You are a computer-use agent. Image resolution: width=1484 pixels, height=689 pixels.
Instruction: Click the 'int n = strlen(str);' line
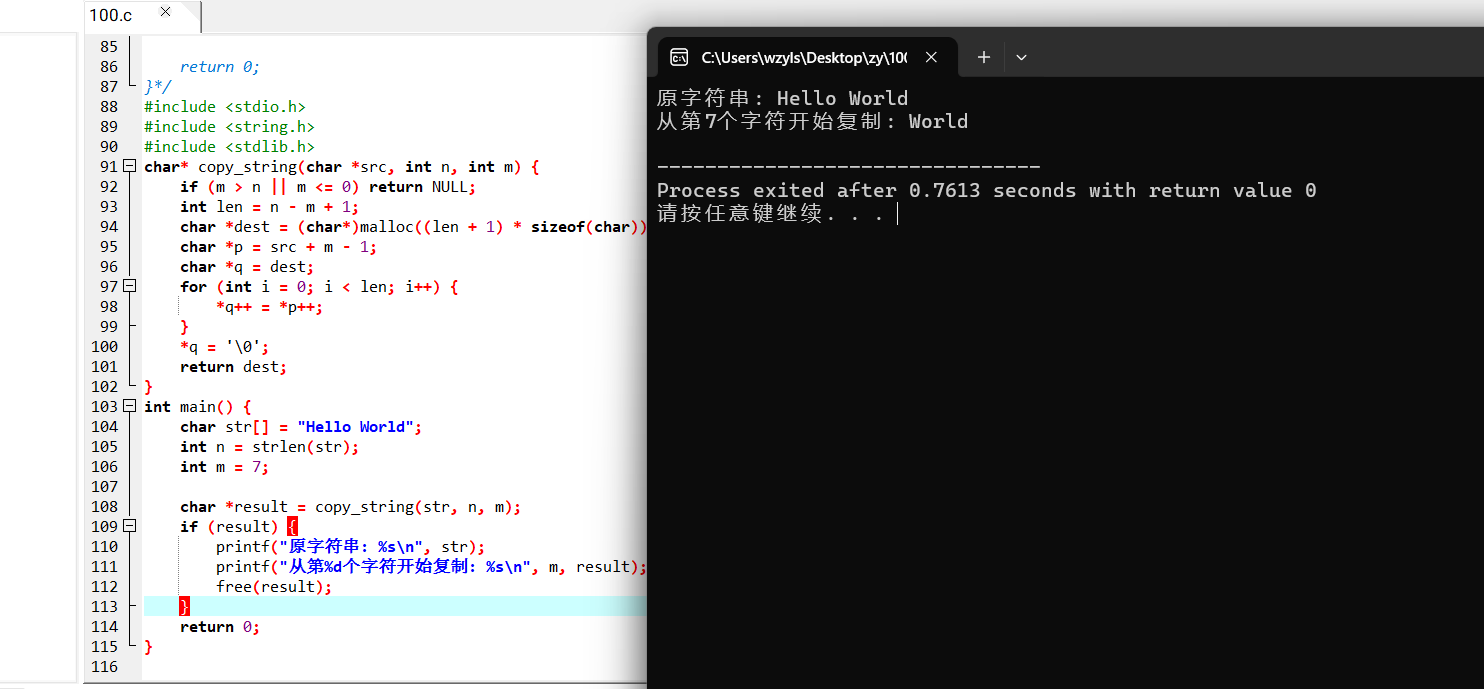[x=270, y=447]
